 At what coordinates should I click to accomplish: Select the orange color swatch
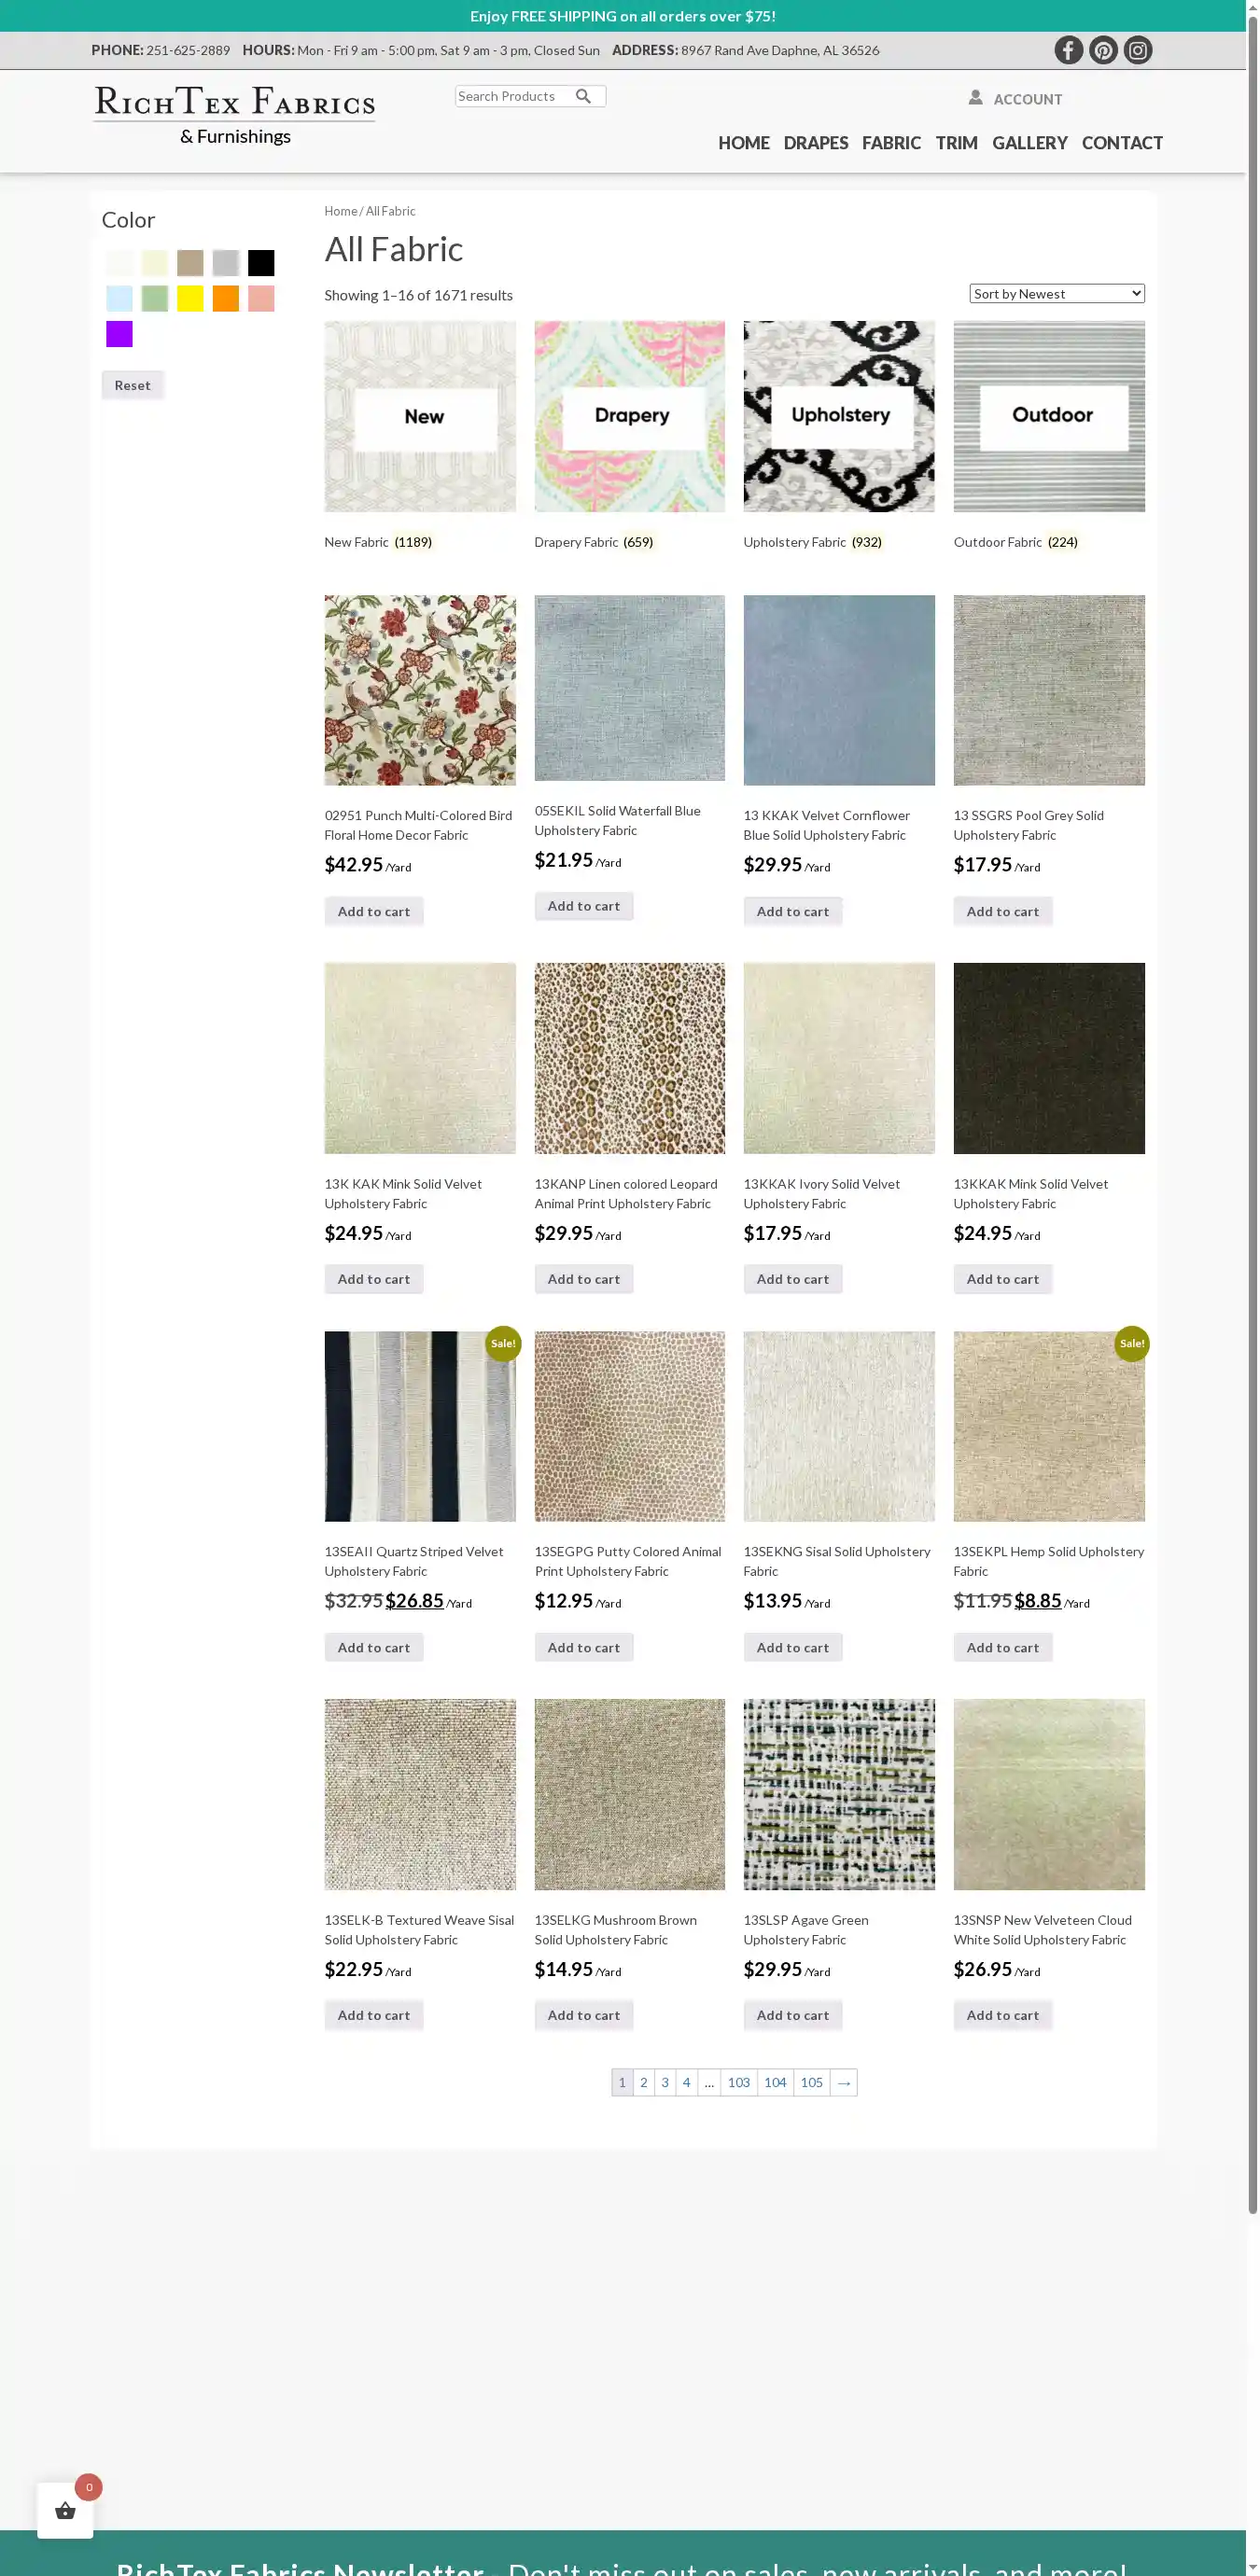pos(226,298)
